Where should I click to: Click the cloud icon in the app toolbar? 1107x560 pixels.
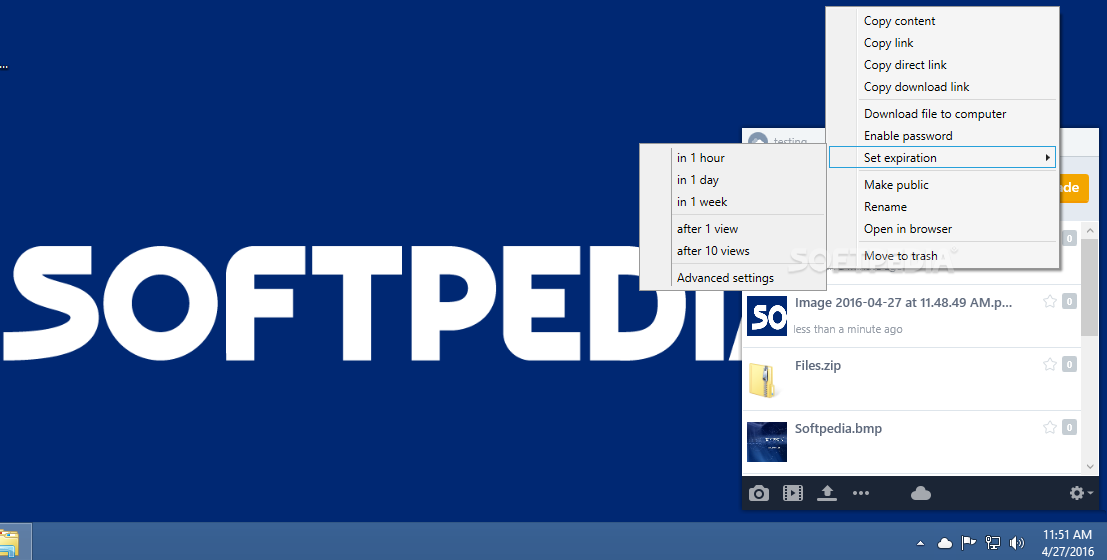click(921, 493)
